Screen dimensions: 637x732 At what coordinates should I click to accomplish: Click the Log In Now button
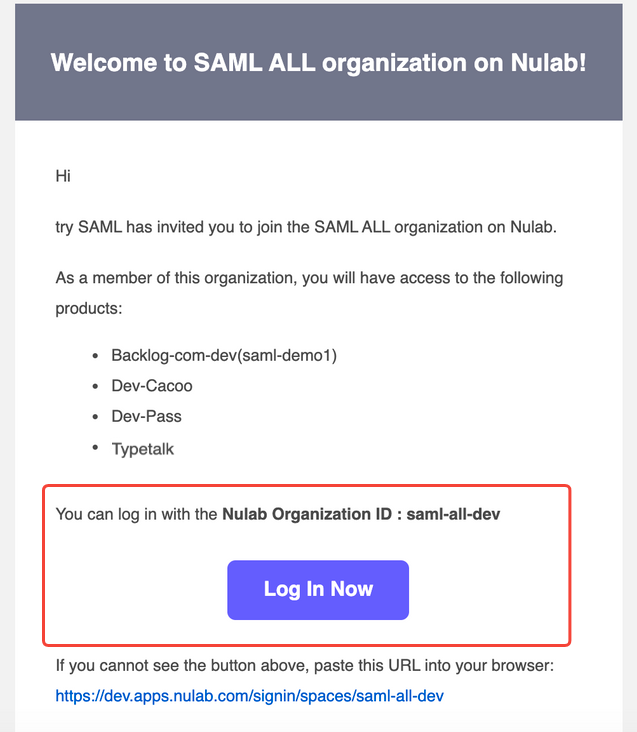318,590
